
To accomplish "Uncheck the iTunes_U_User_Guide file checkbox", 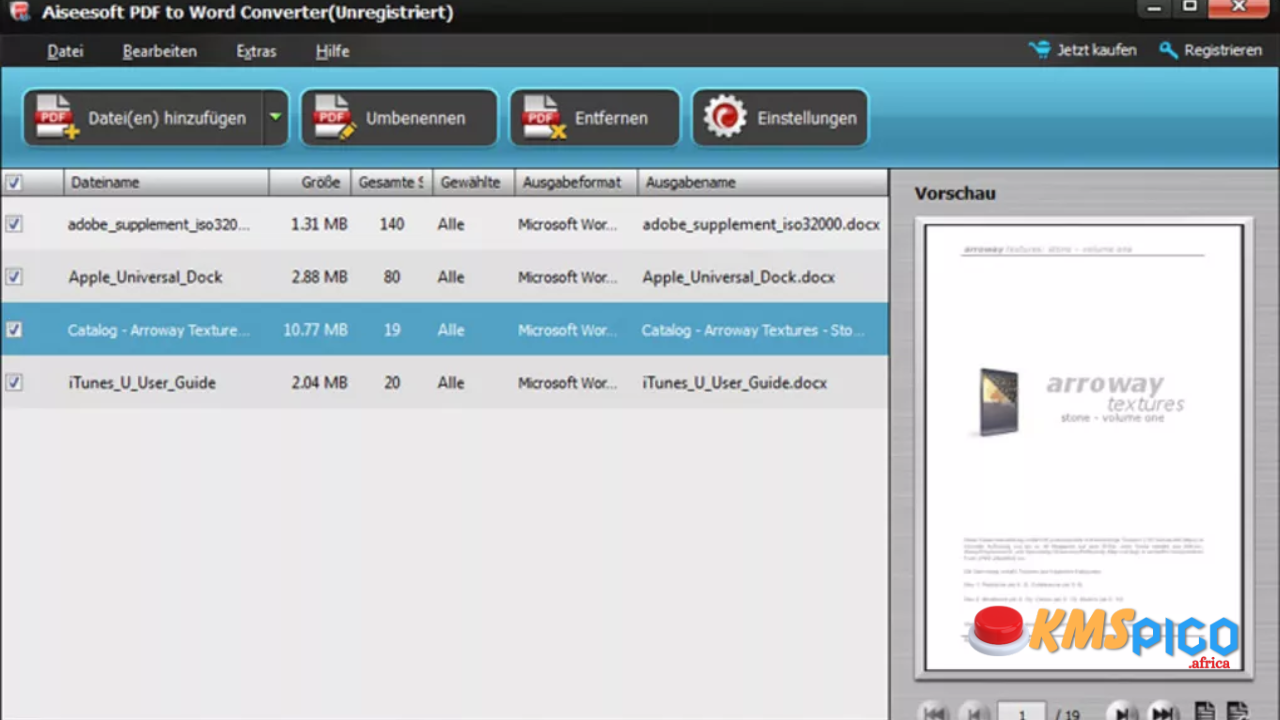I will tap(14, 382).
